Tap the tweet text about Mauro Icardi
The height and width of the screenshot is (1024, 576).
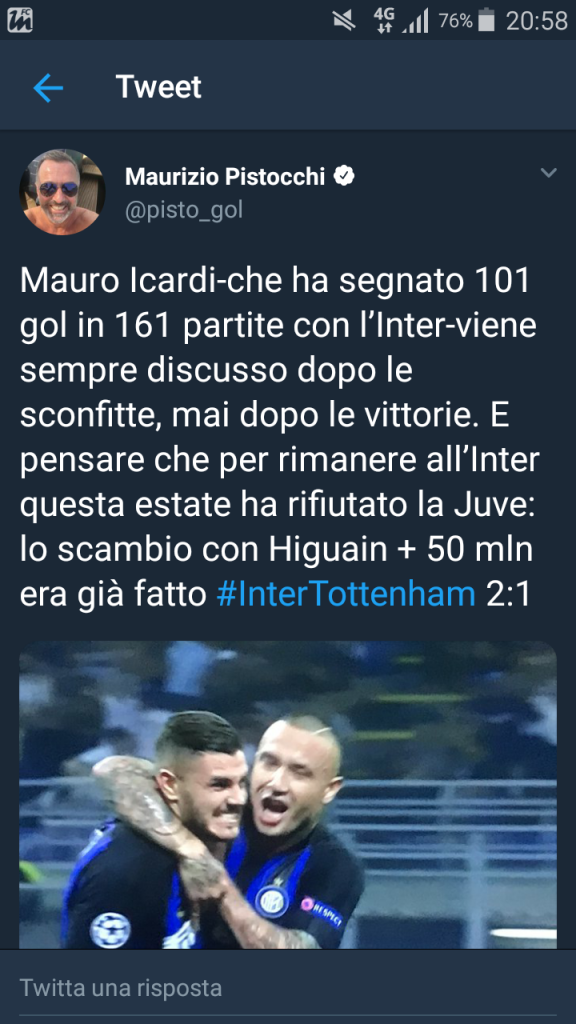pyautogui.click(x=280, y=438)
